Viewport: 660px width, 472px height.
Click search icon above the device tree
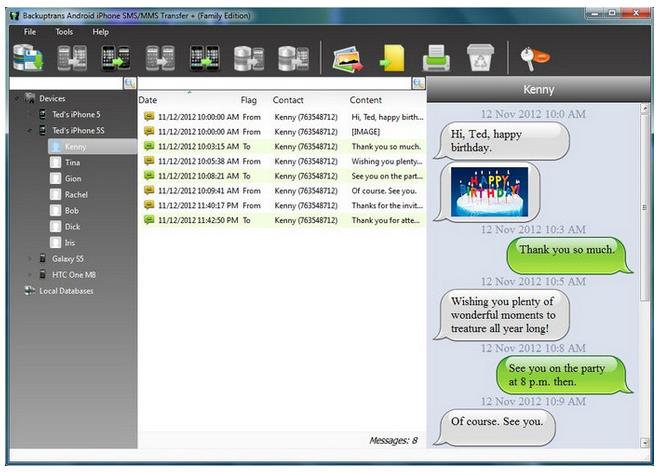point(129,84)
